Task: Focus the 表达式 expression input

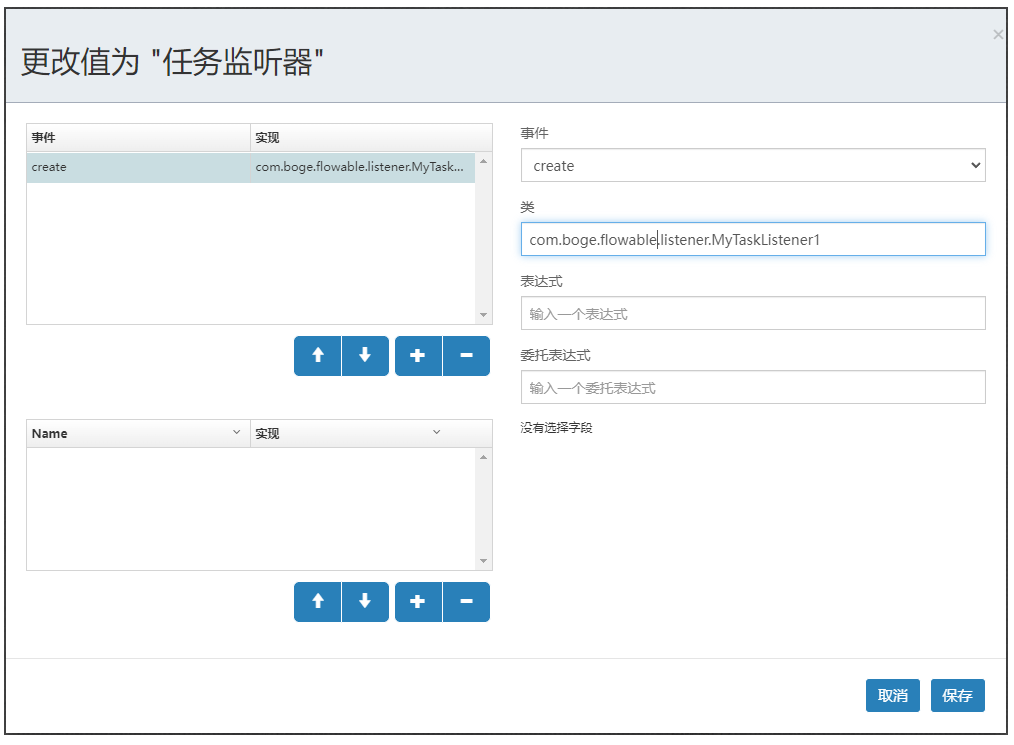Action: coord(752,313)
